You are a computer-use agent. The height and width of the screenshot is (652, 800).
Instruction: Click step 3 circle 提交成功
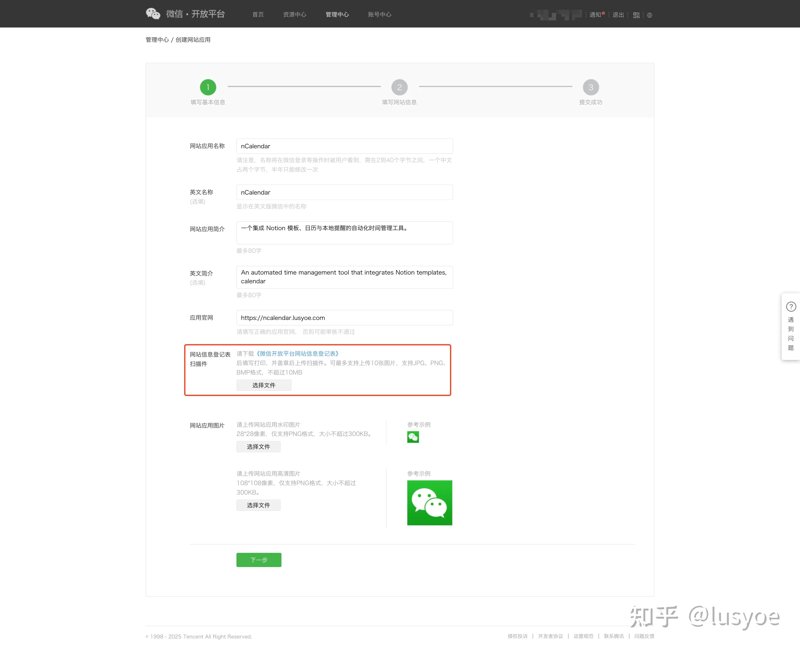click(591, 87)
